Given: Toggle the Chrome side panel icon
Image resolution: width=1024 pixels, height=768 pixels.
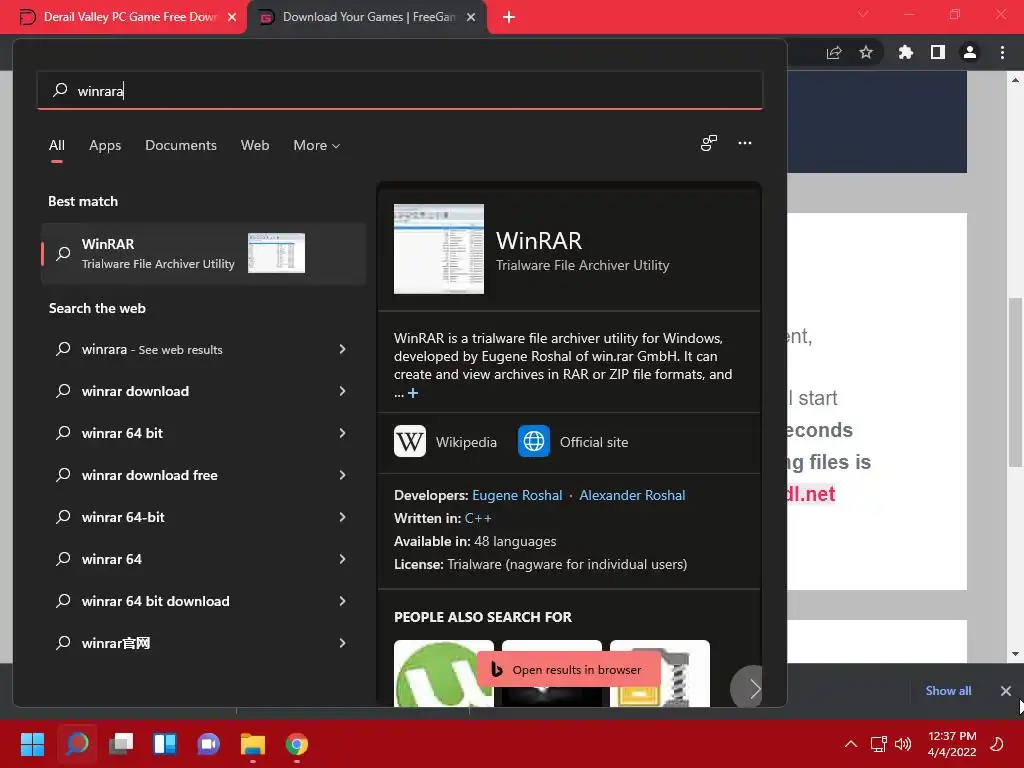Looking at the screenshot, I should coord(938,52).
